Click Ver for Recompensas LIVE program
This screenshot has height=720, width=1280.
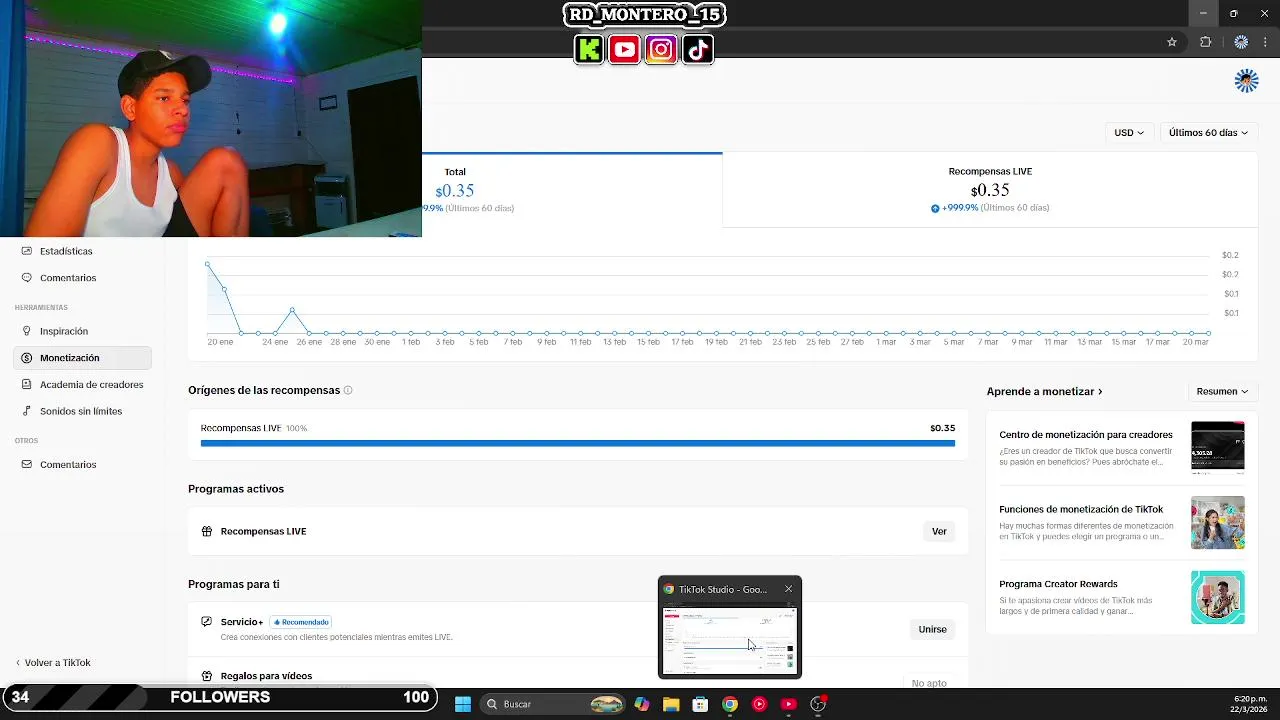tap(939, 531)
